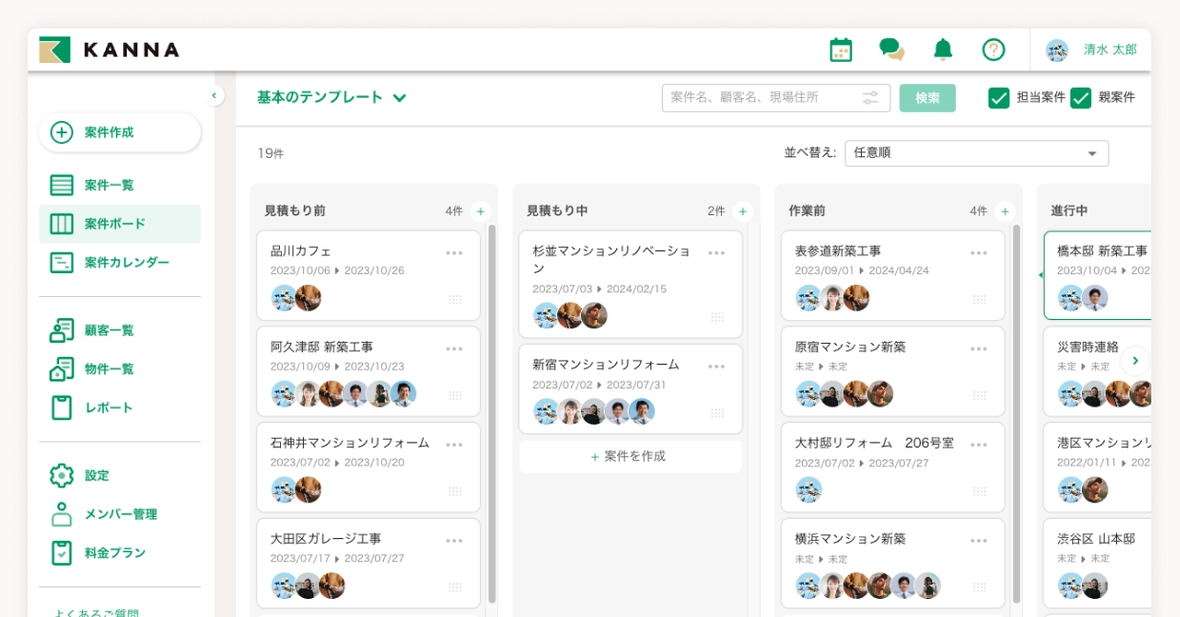Open the calendar icon in header
Viewport: 1180px width, 617px height.
pos(841,50)
